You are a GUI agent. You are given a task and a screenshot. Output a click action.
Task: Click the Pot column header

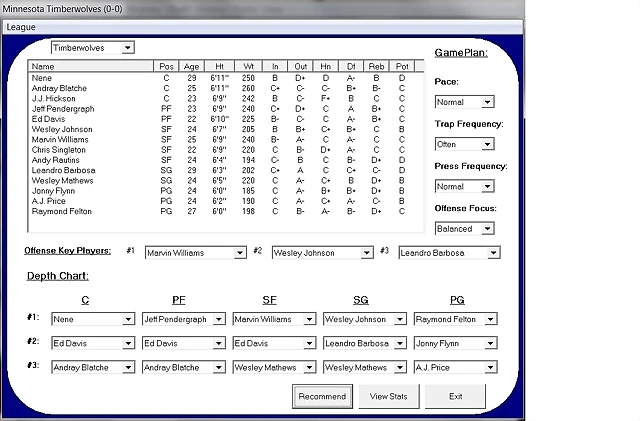pyautogui.click(x=402, y=66)
